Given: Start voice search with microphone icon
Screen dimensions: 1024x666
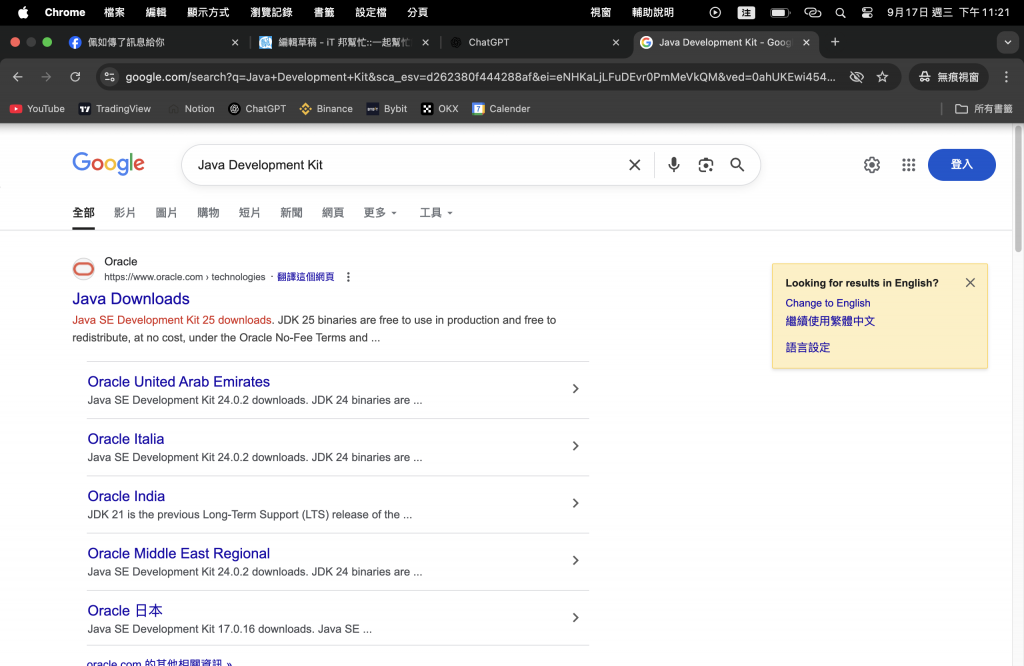Looking at the screenshot, I should [x=673, y=165].
